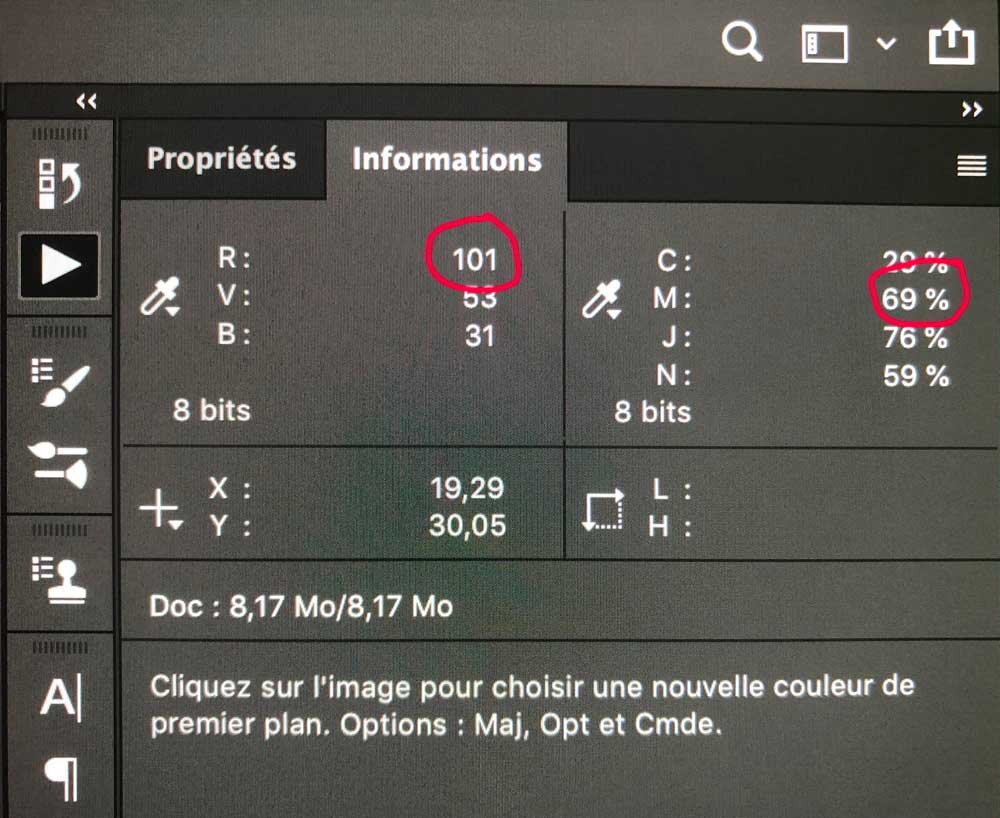Expand the left icon dock arrows
The image size is (1000, 818).
pos(87,100)
